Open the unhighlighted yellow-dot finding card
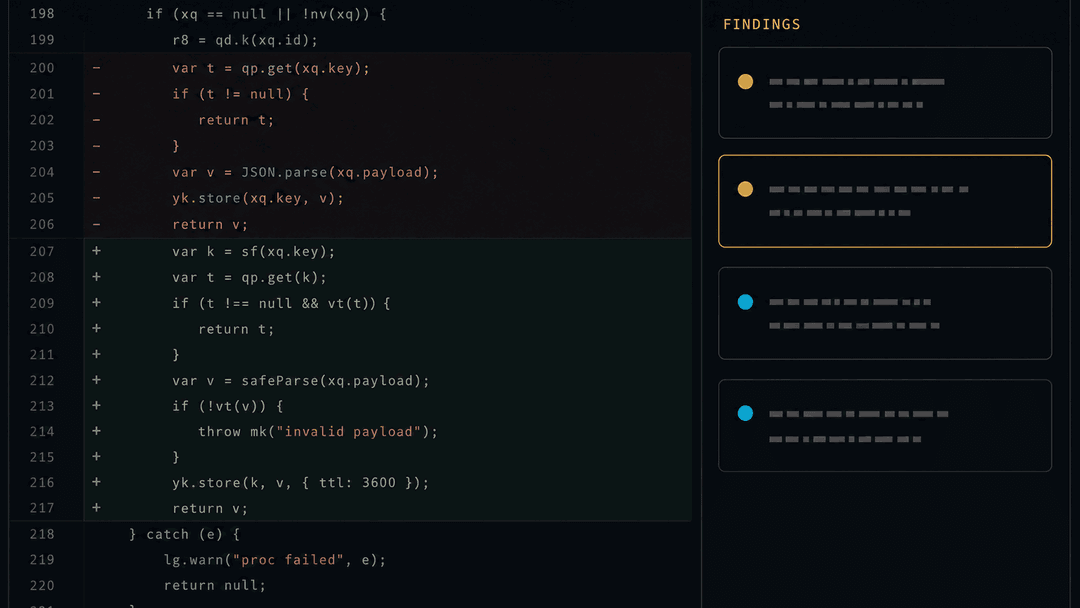Image resolution: width=1080 pixels, height=608 pixels. click(x=885, y=93)
